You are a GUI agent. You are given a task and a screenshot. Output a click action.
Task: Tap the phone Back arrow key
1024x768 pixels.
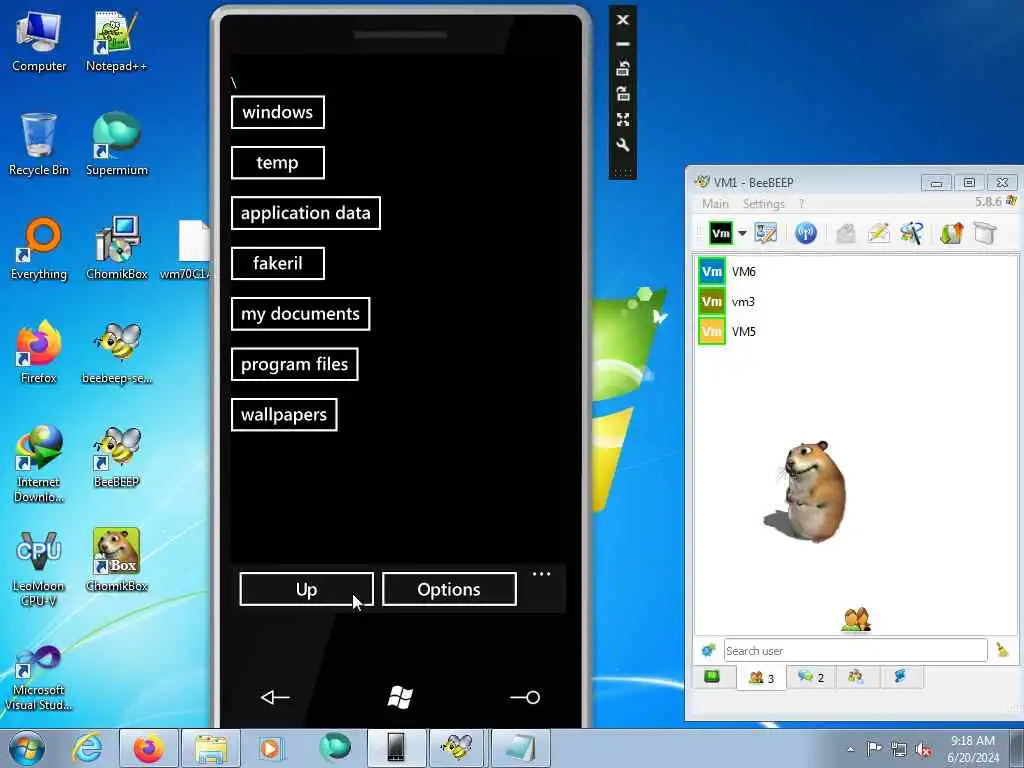275,697
